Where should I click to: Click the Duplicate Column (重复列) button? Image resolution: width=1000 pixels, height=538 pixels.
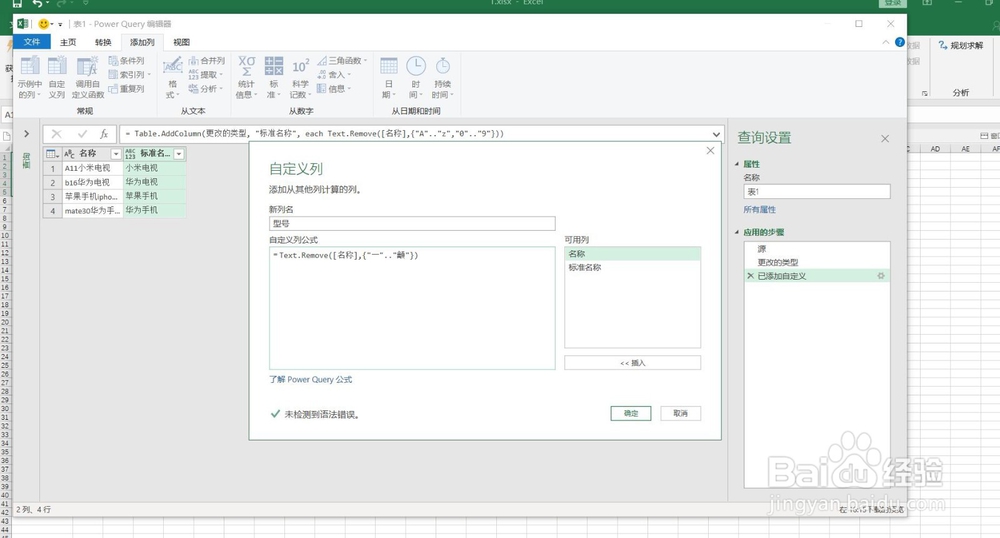point(126,89)
